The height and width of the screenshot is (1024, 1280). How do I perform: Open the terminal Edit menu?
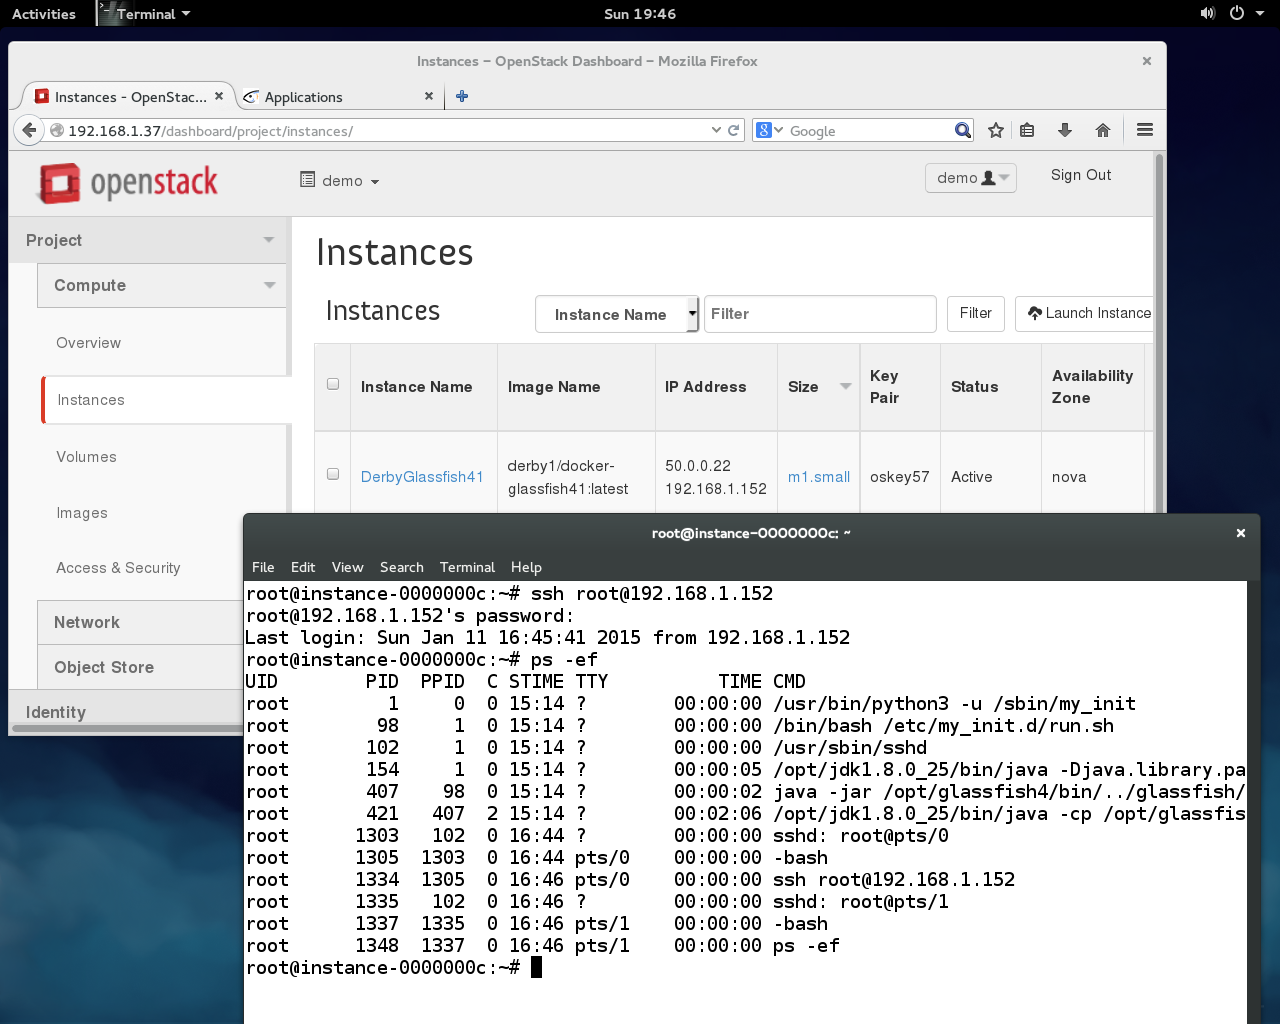(x=303, y=567)
